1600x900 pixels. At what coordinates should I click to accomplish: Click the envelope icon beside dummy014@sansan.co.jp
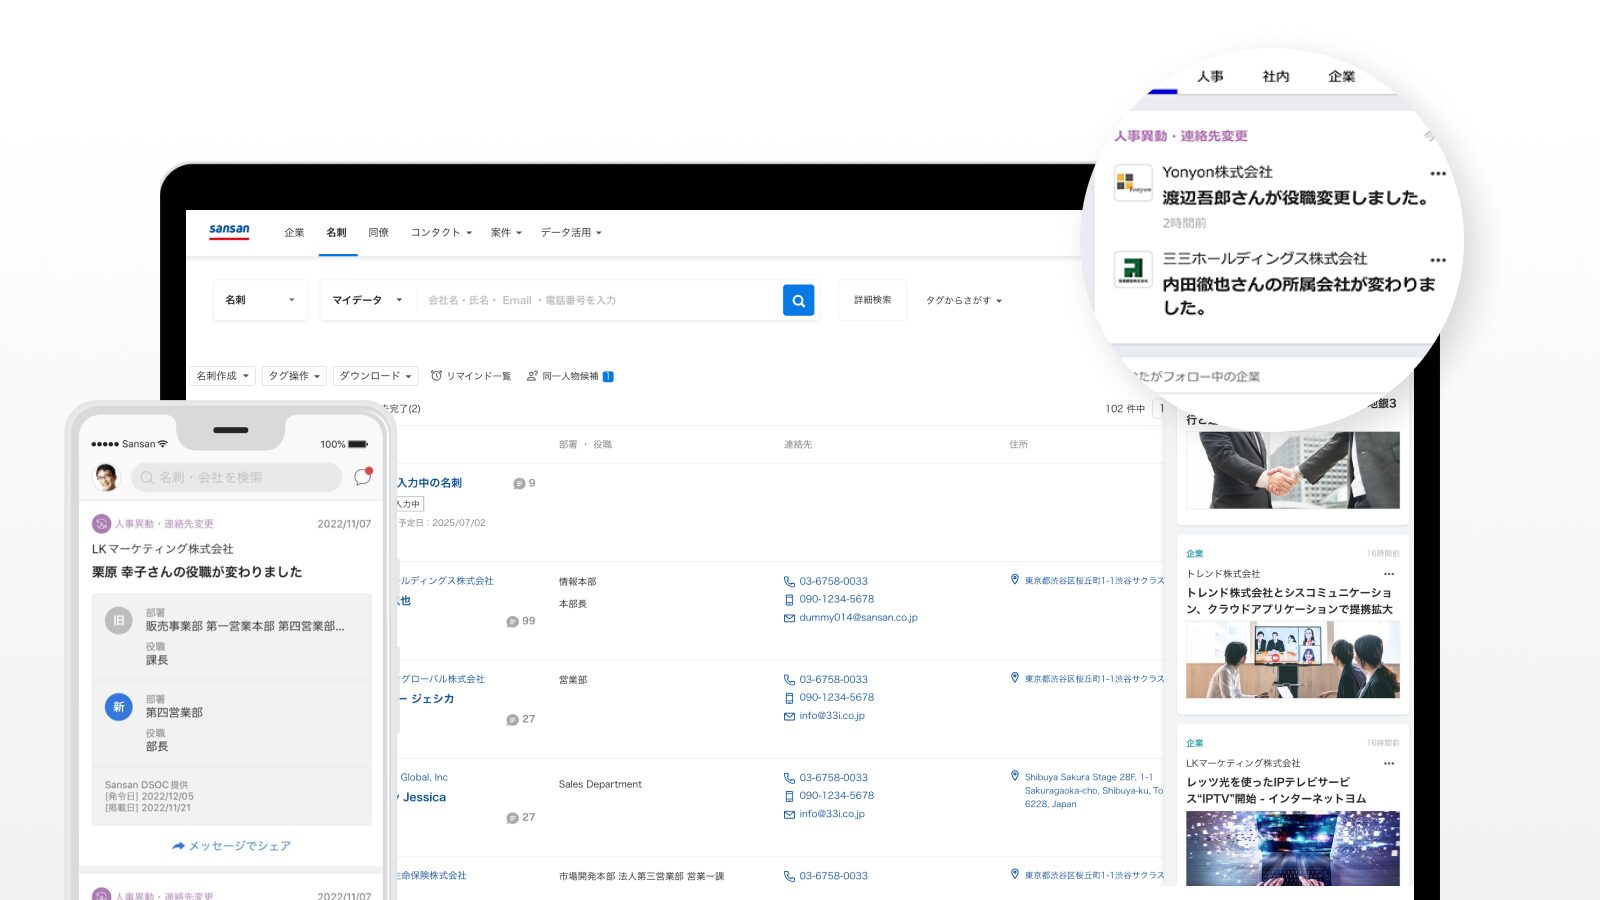point(789,618)
